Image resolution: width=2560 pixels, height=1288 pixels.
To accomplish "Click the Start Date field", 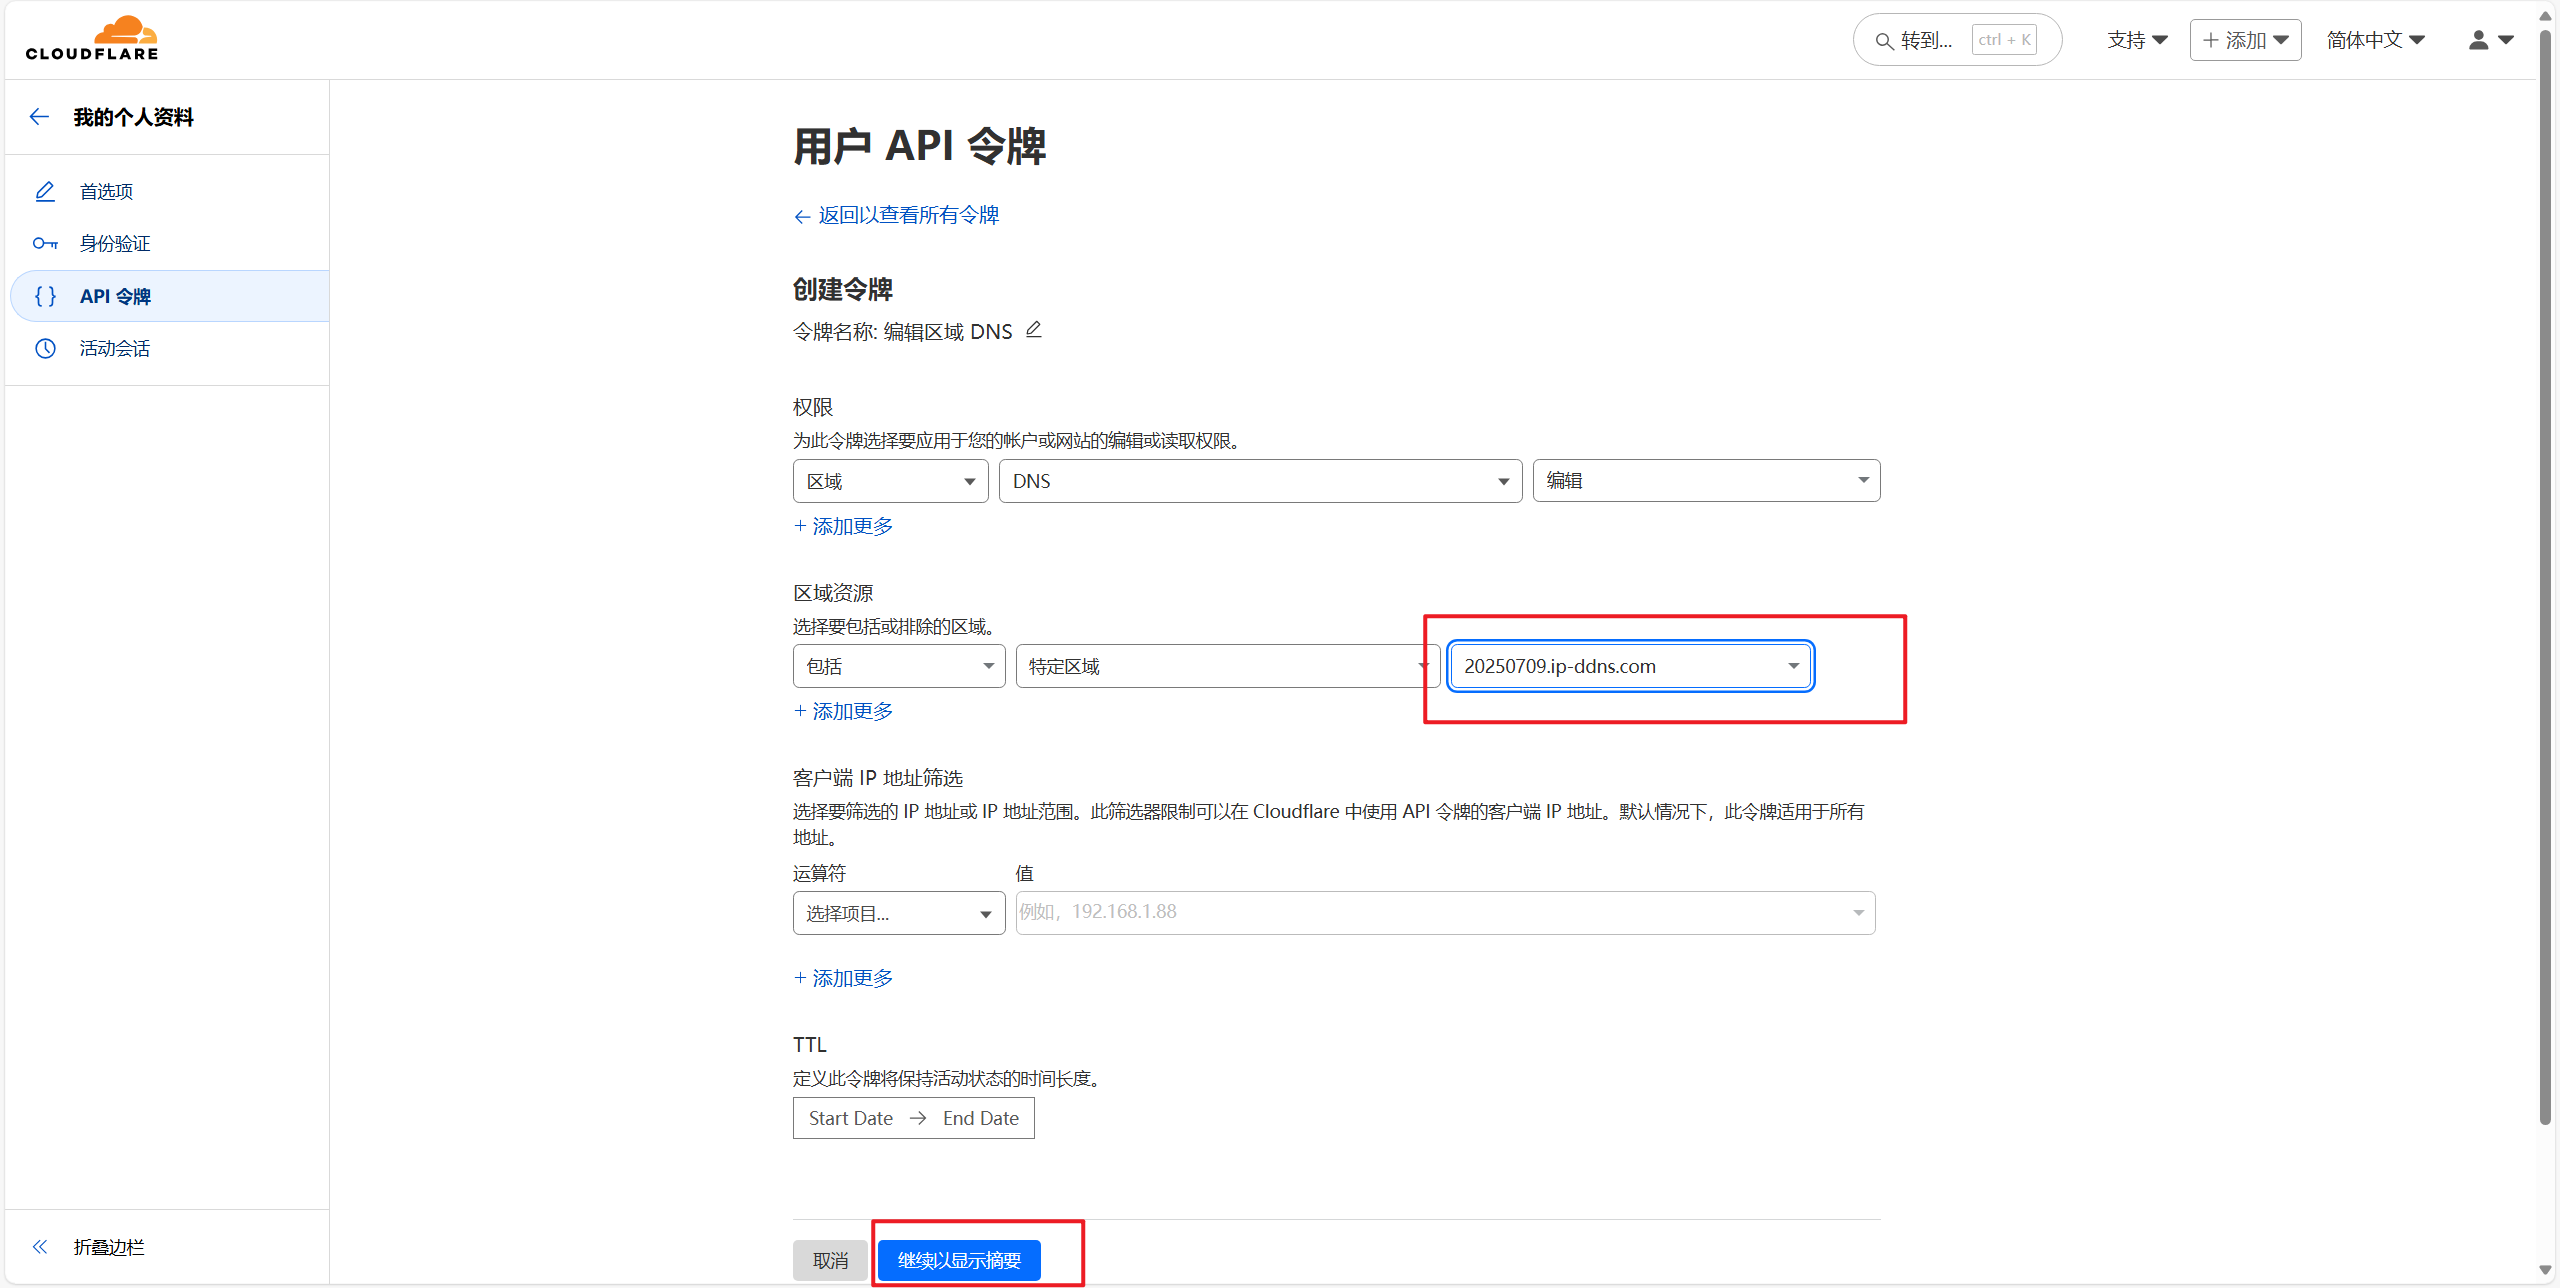I will [850, 1118].
